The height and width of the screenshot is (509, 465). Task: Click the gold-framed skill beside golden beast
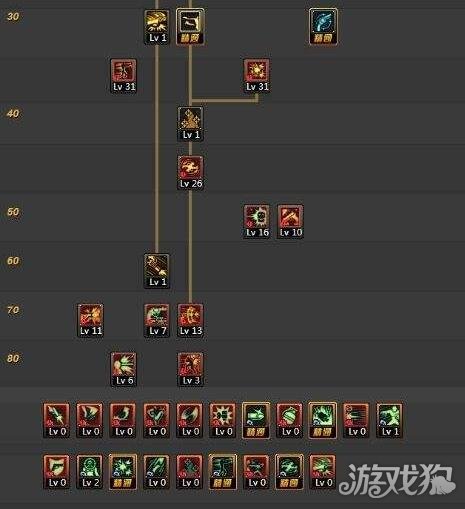[x=190, y=27]
